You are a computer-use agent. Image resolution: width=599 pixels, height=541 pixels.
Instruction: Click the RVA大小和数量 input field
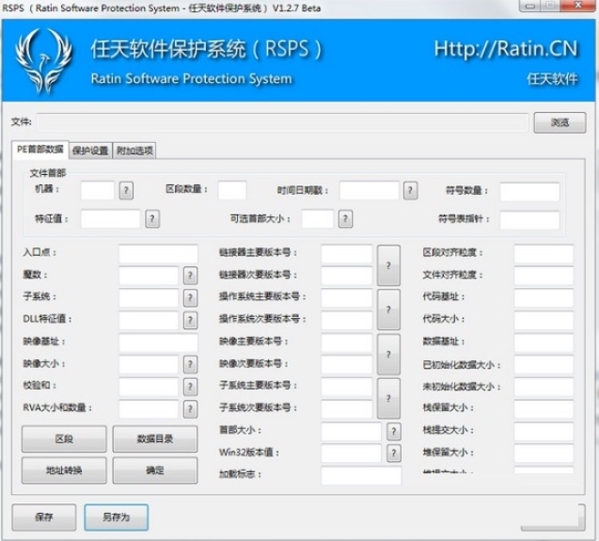(x=149, y=409)
